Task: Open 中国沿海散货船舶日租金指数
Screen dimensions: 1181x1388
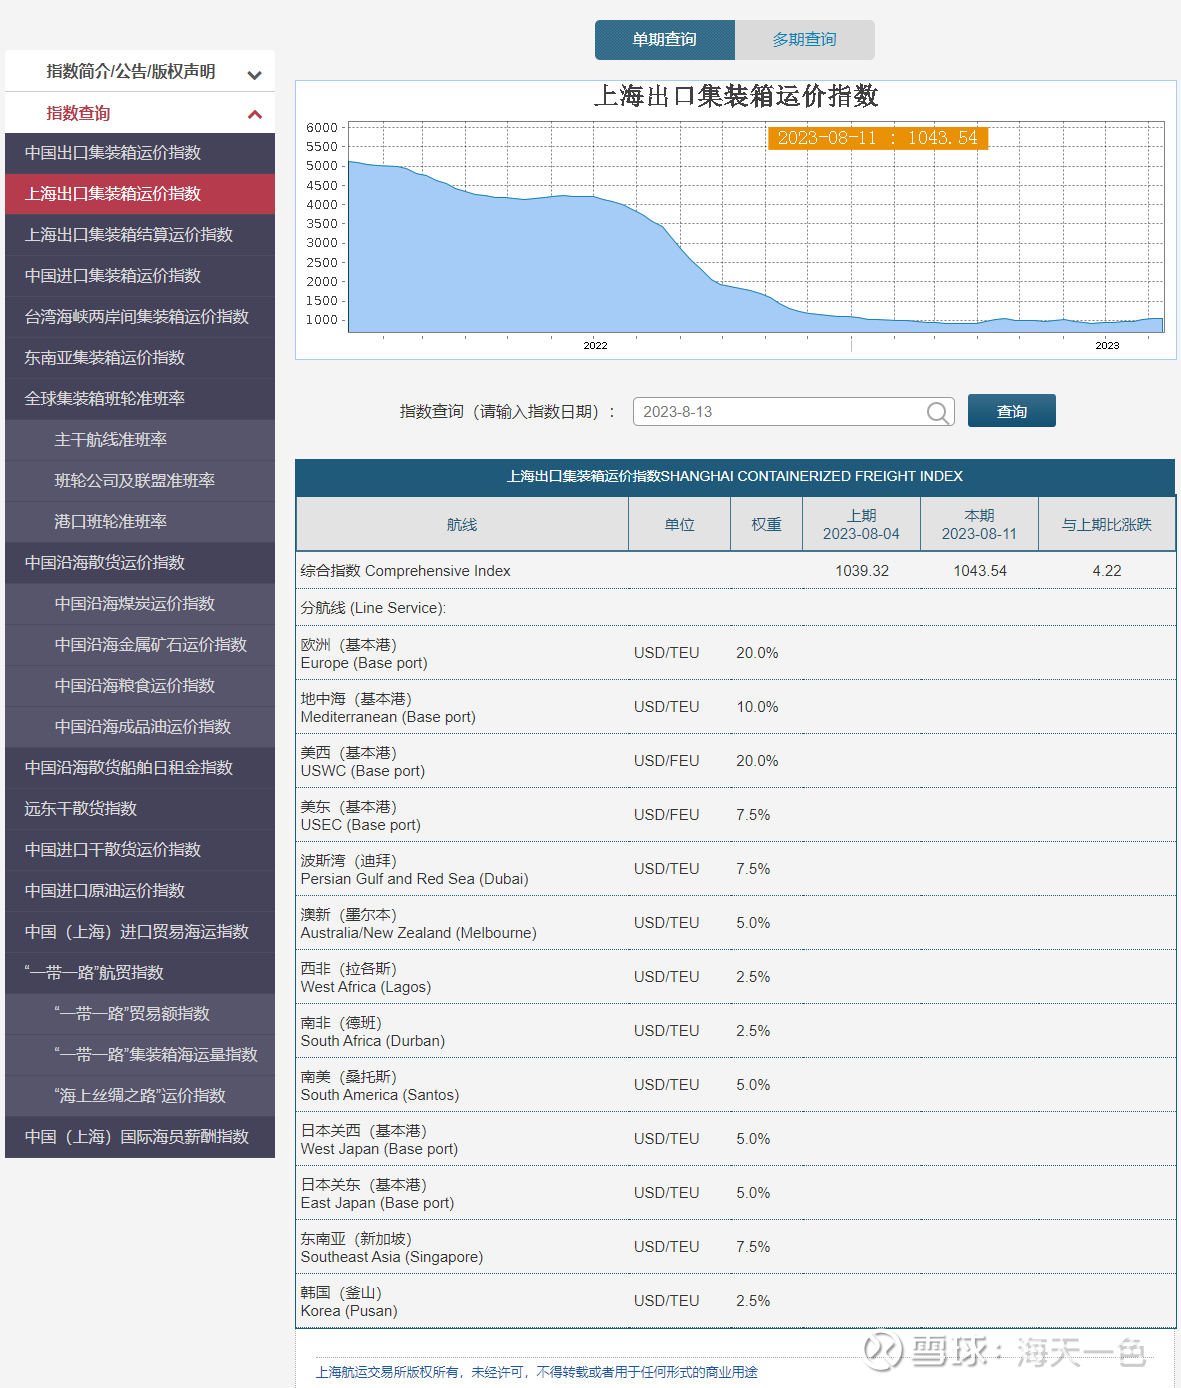Action: 140,768
